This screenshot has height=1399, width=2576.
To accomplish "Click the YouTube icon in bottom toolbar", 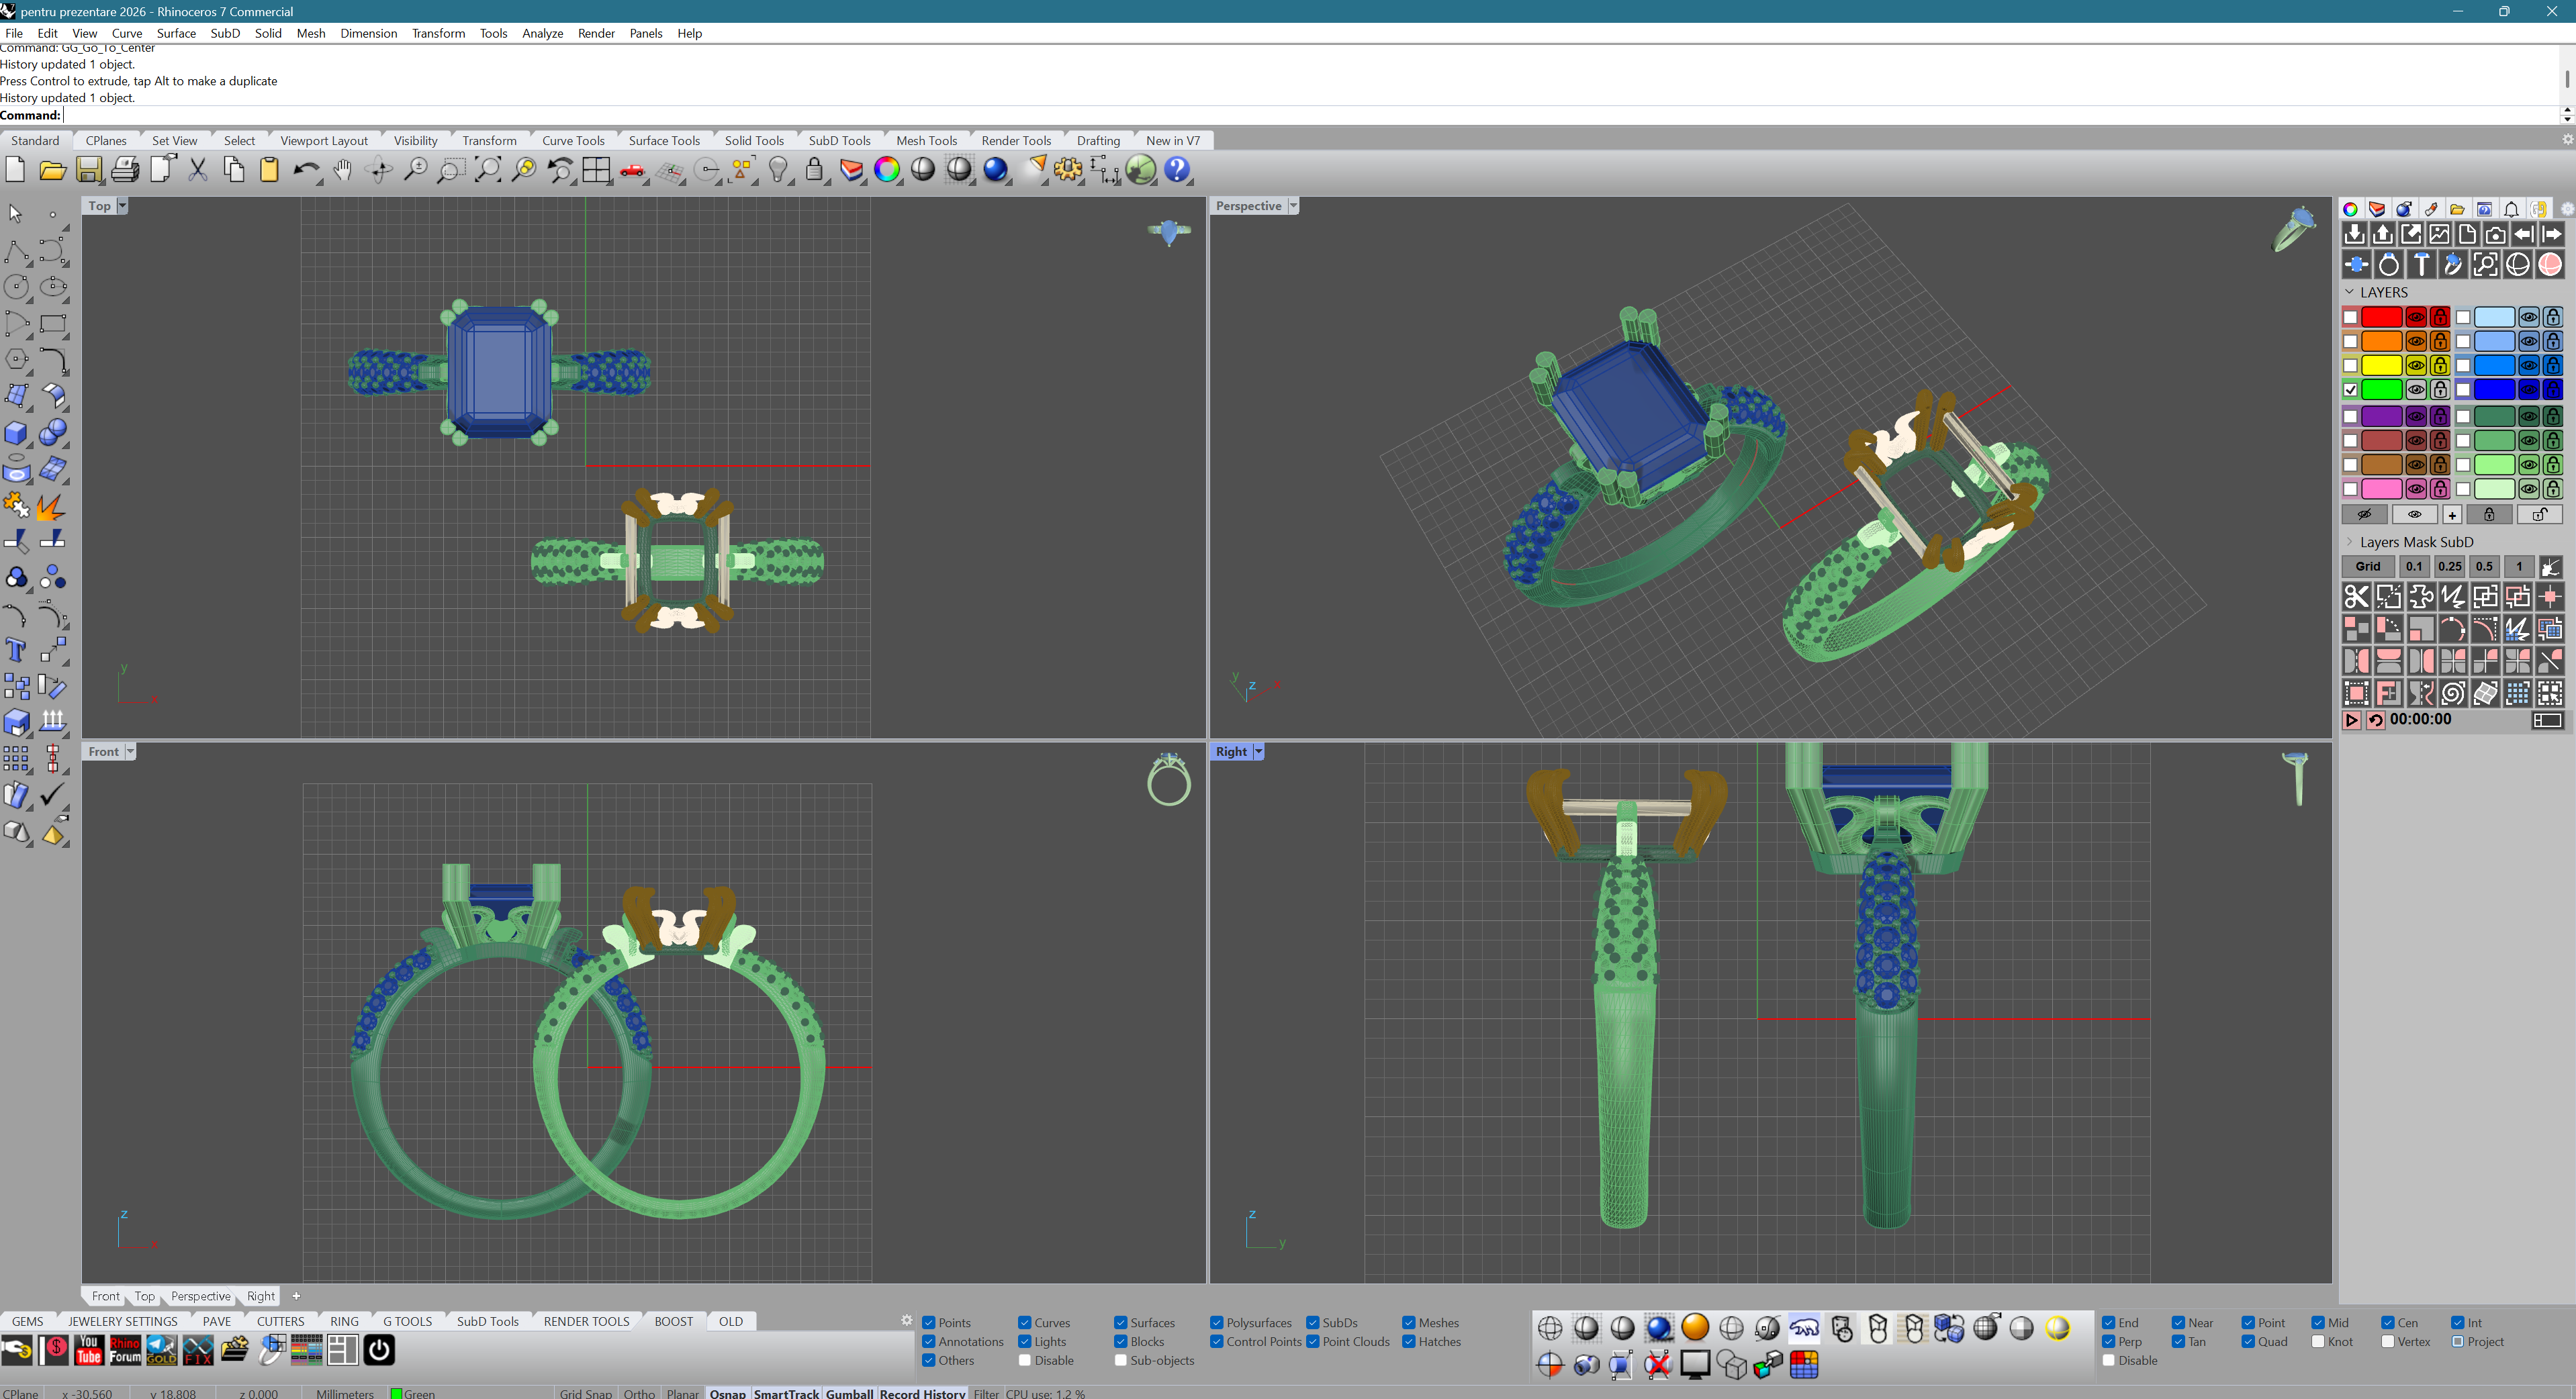I will tap(89, 1350).
